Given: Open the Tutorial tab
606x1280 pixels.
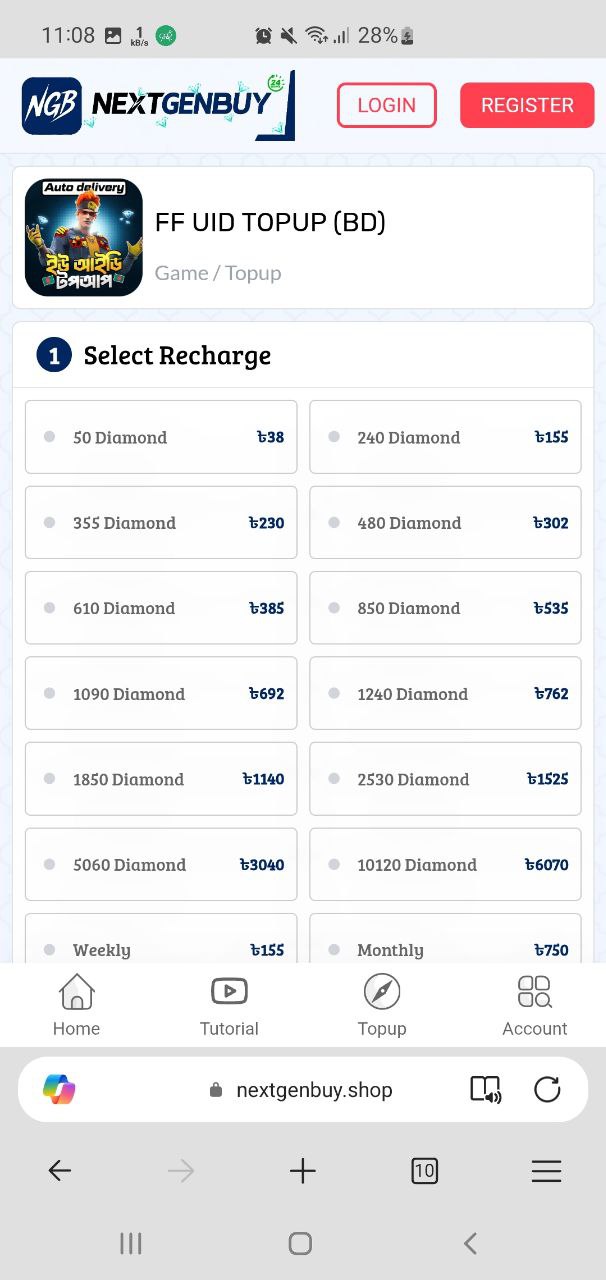Looking at the screenshot, I should point(229,1005).
